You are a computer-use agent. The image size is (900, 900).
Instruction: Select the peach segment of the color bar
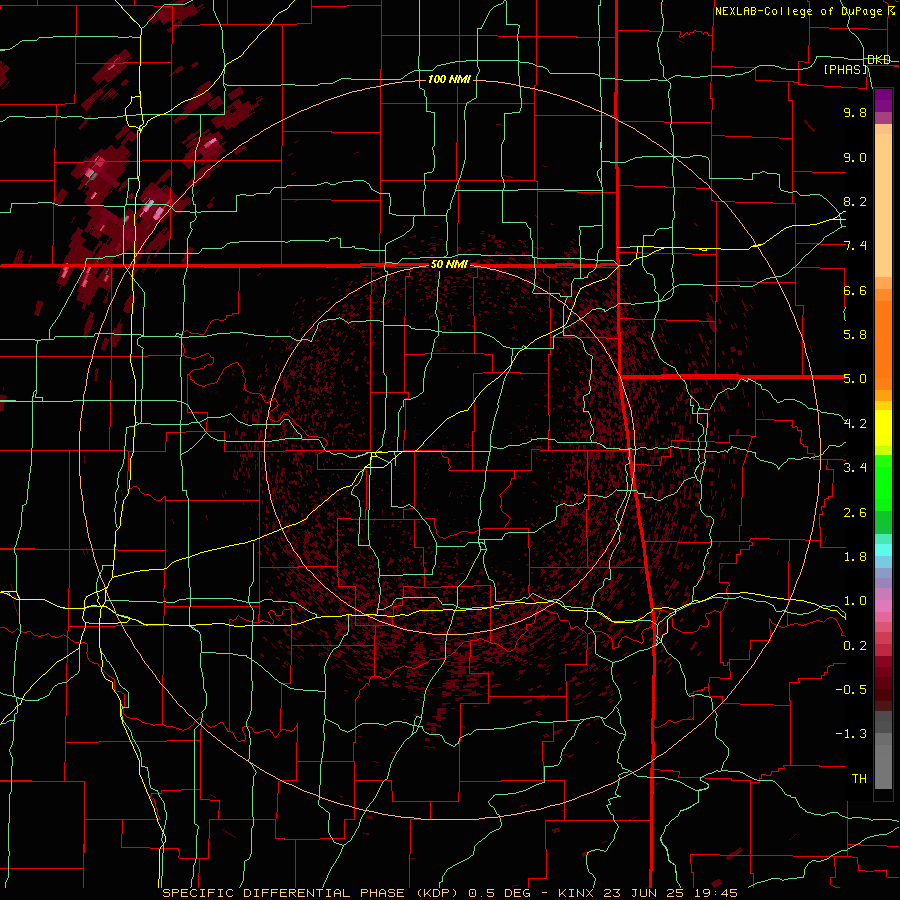[x=883, y=205]
